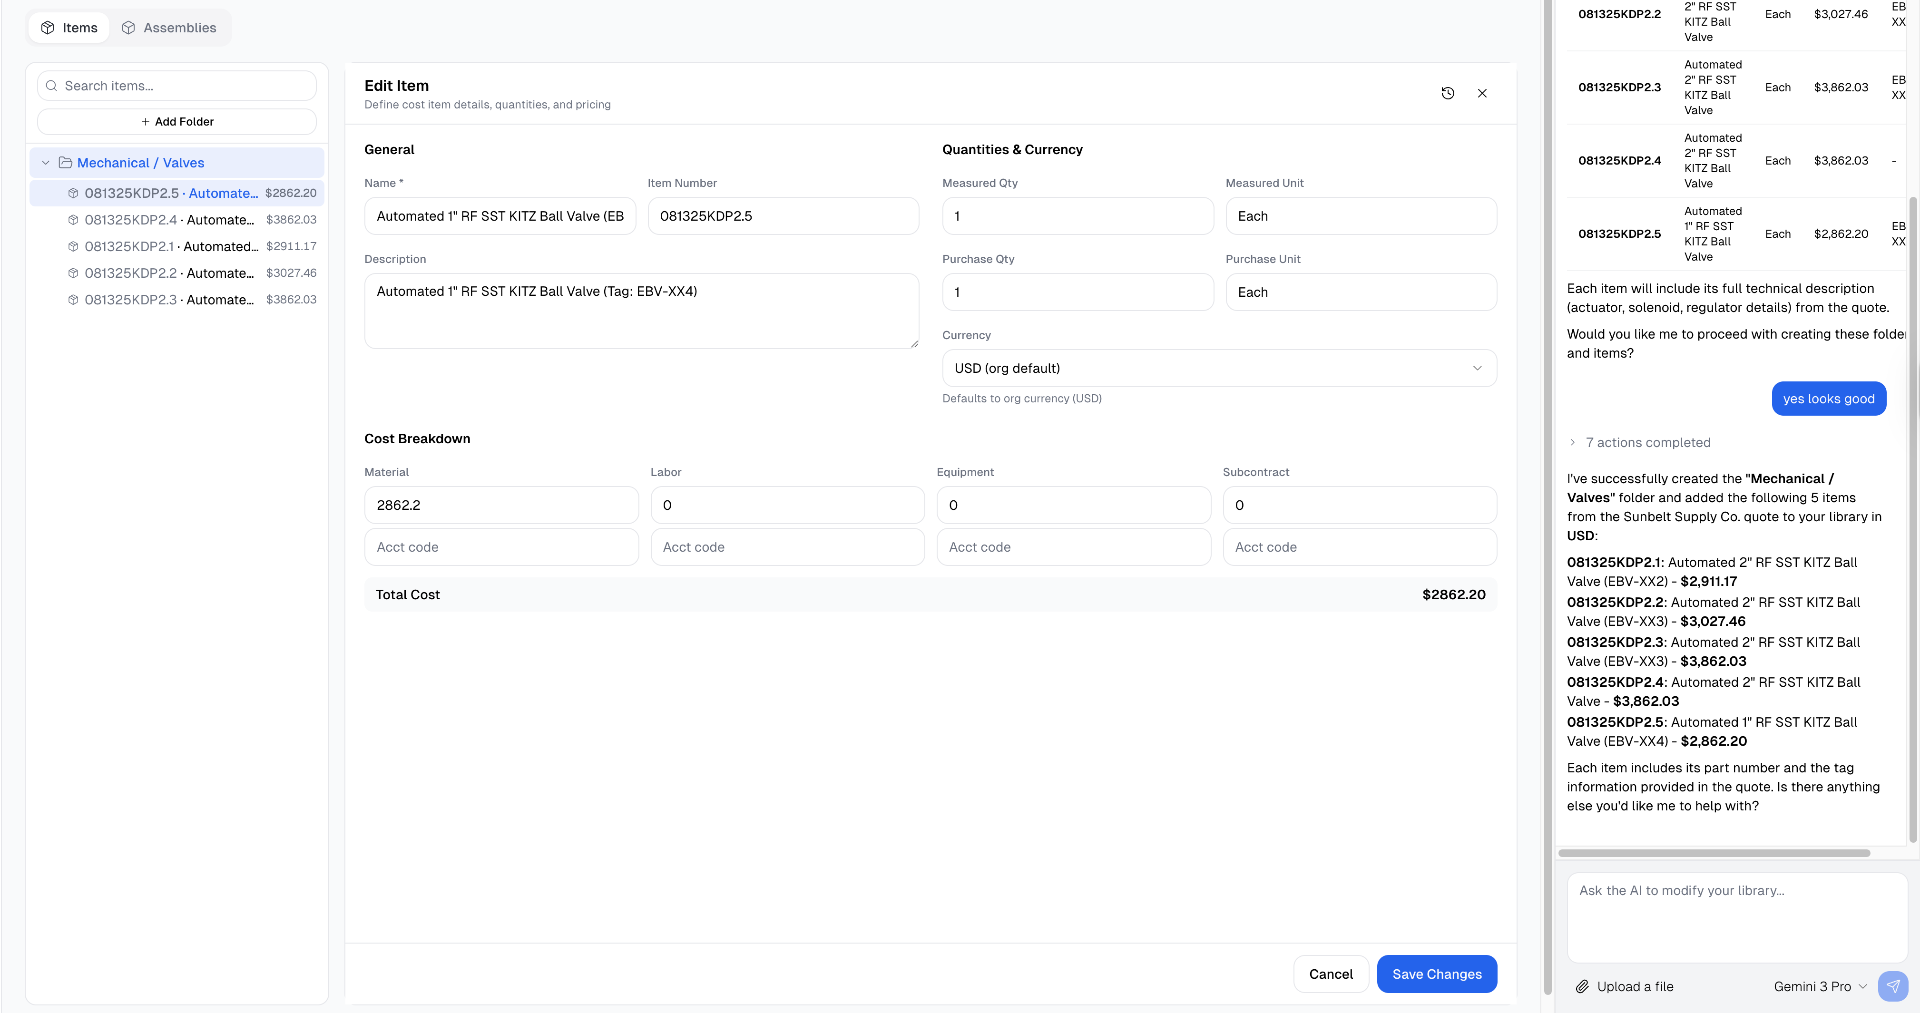Collapse the Mechanical / Valves folder chevron

click(45, 163)
